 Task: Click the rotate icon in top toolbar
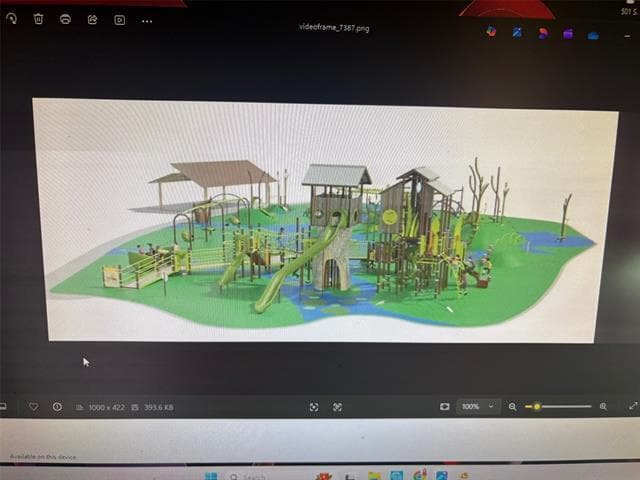[11, 18]
